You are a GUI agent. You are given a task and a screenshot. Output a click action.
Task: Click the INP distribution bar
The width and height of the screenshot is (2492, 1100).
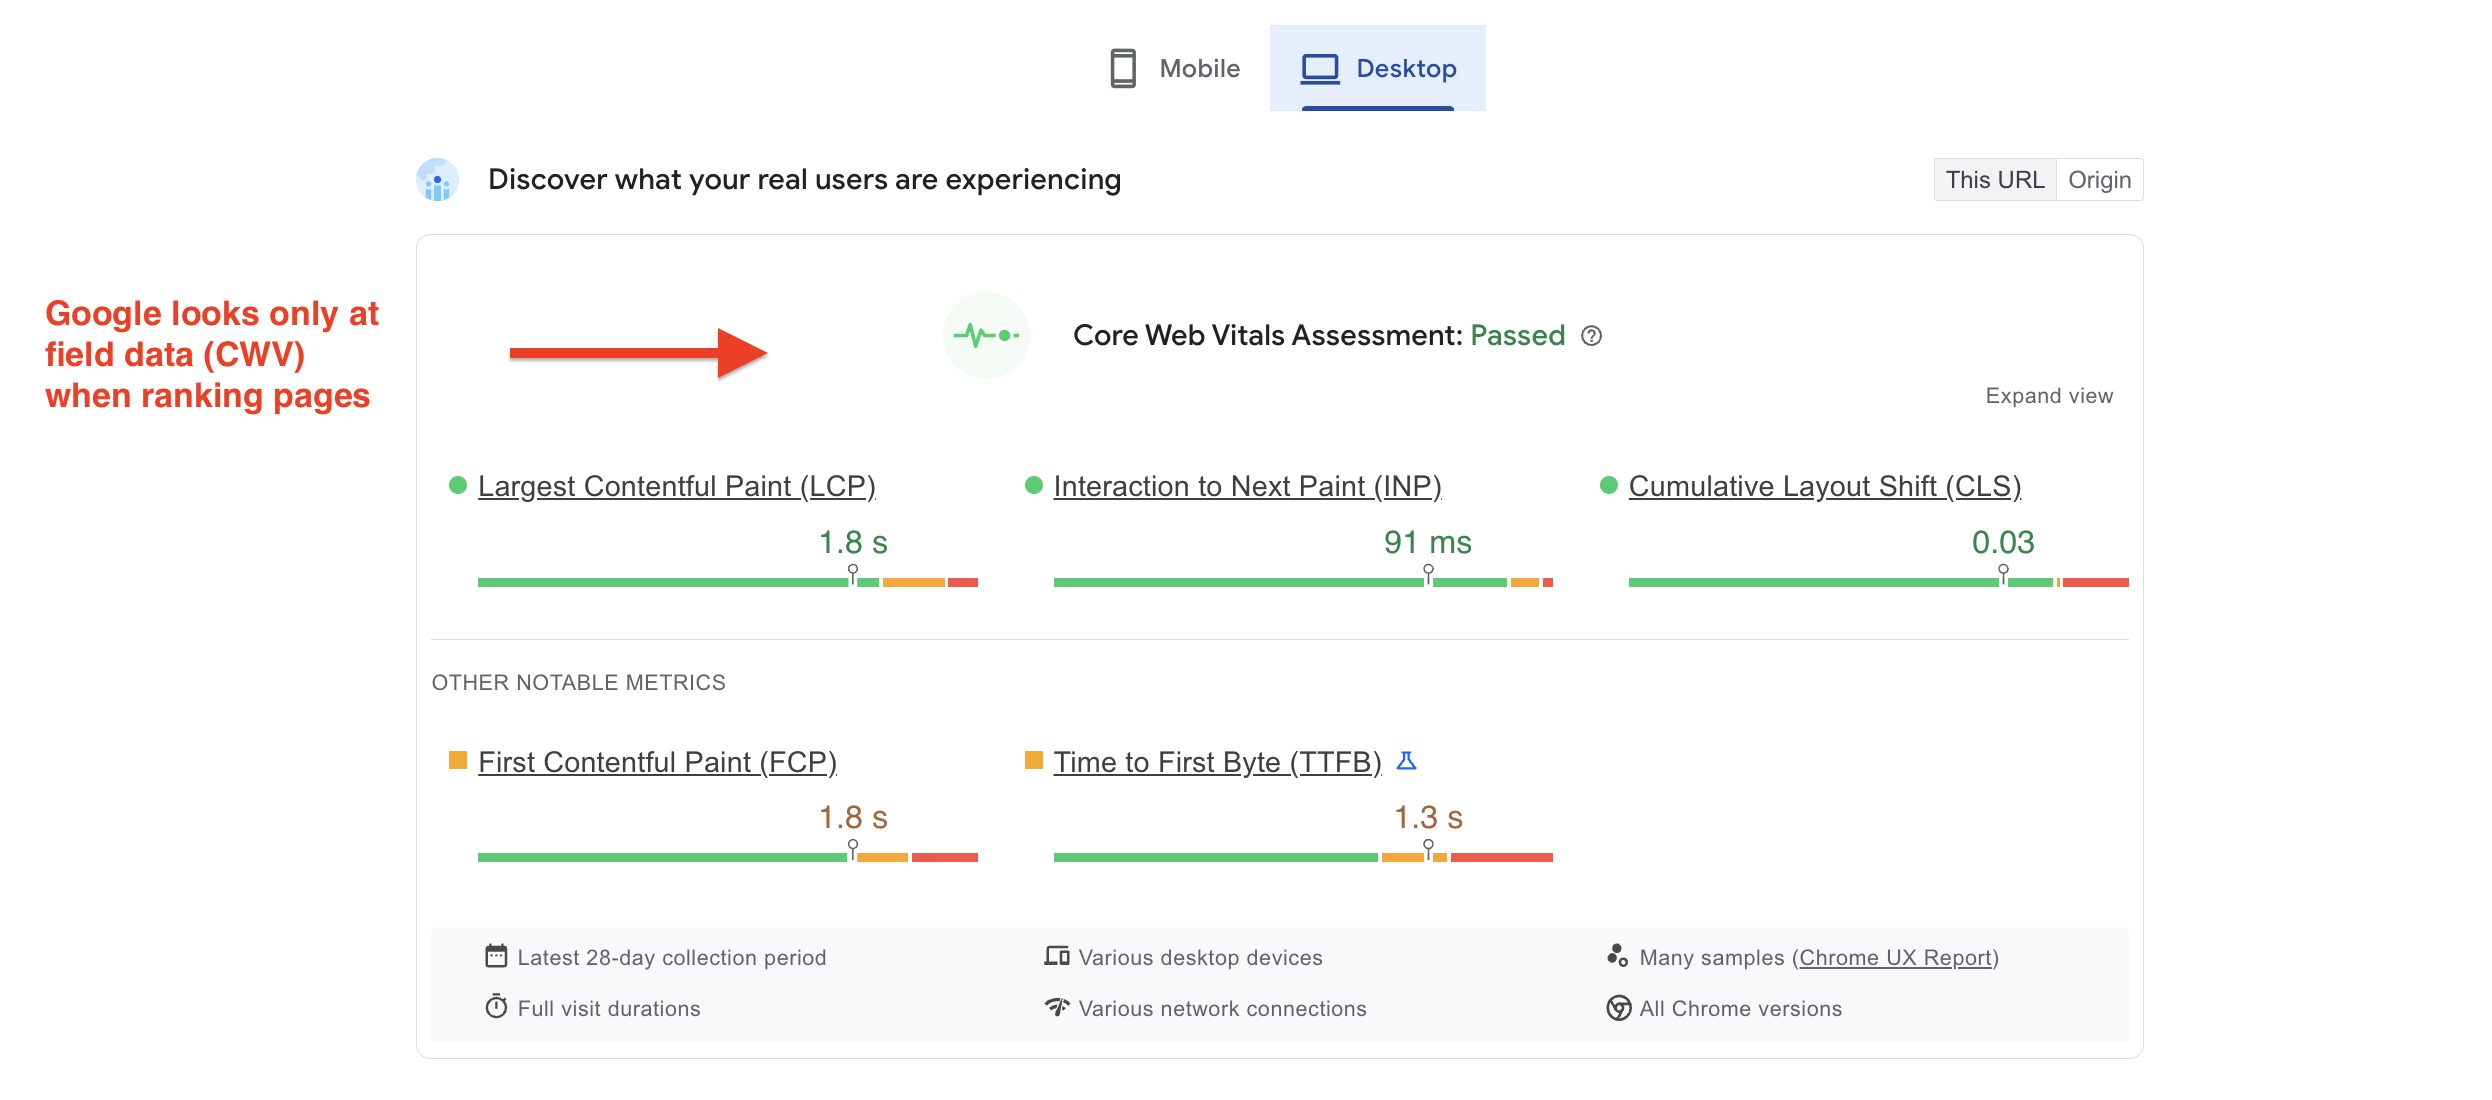pos(1303,582)
